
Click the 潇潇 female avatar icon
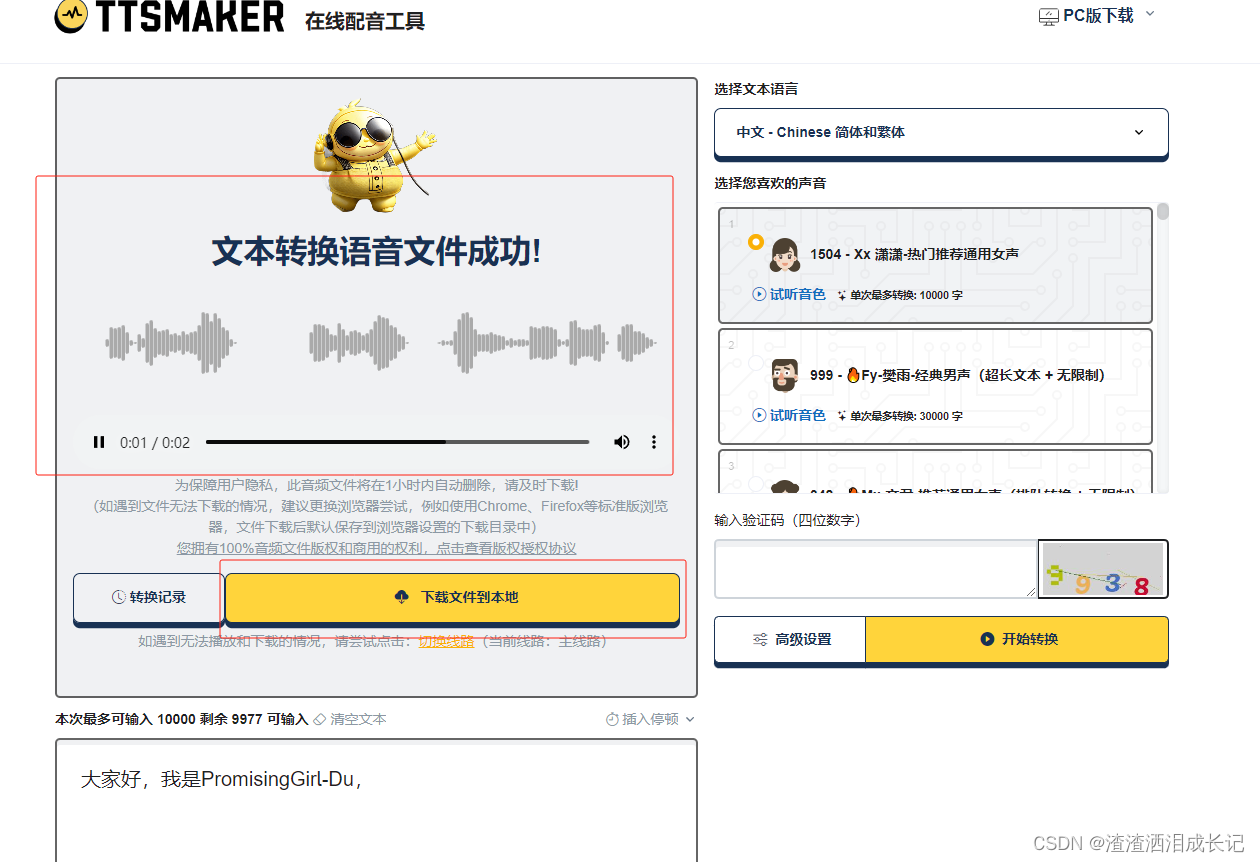point(785,255)
